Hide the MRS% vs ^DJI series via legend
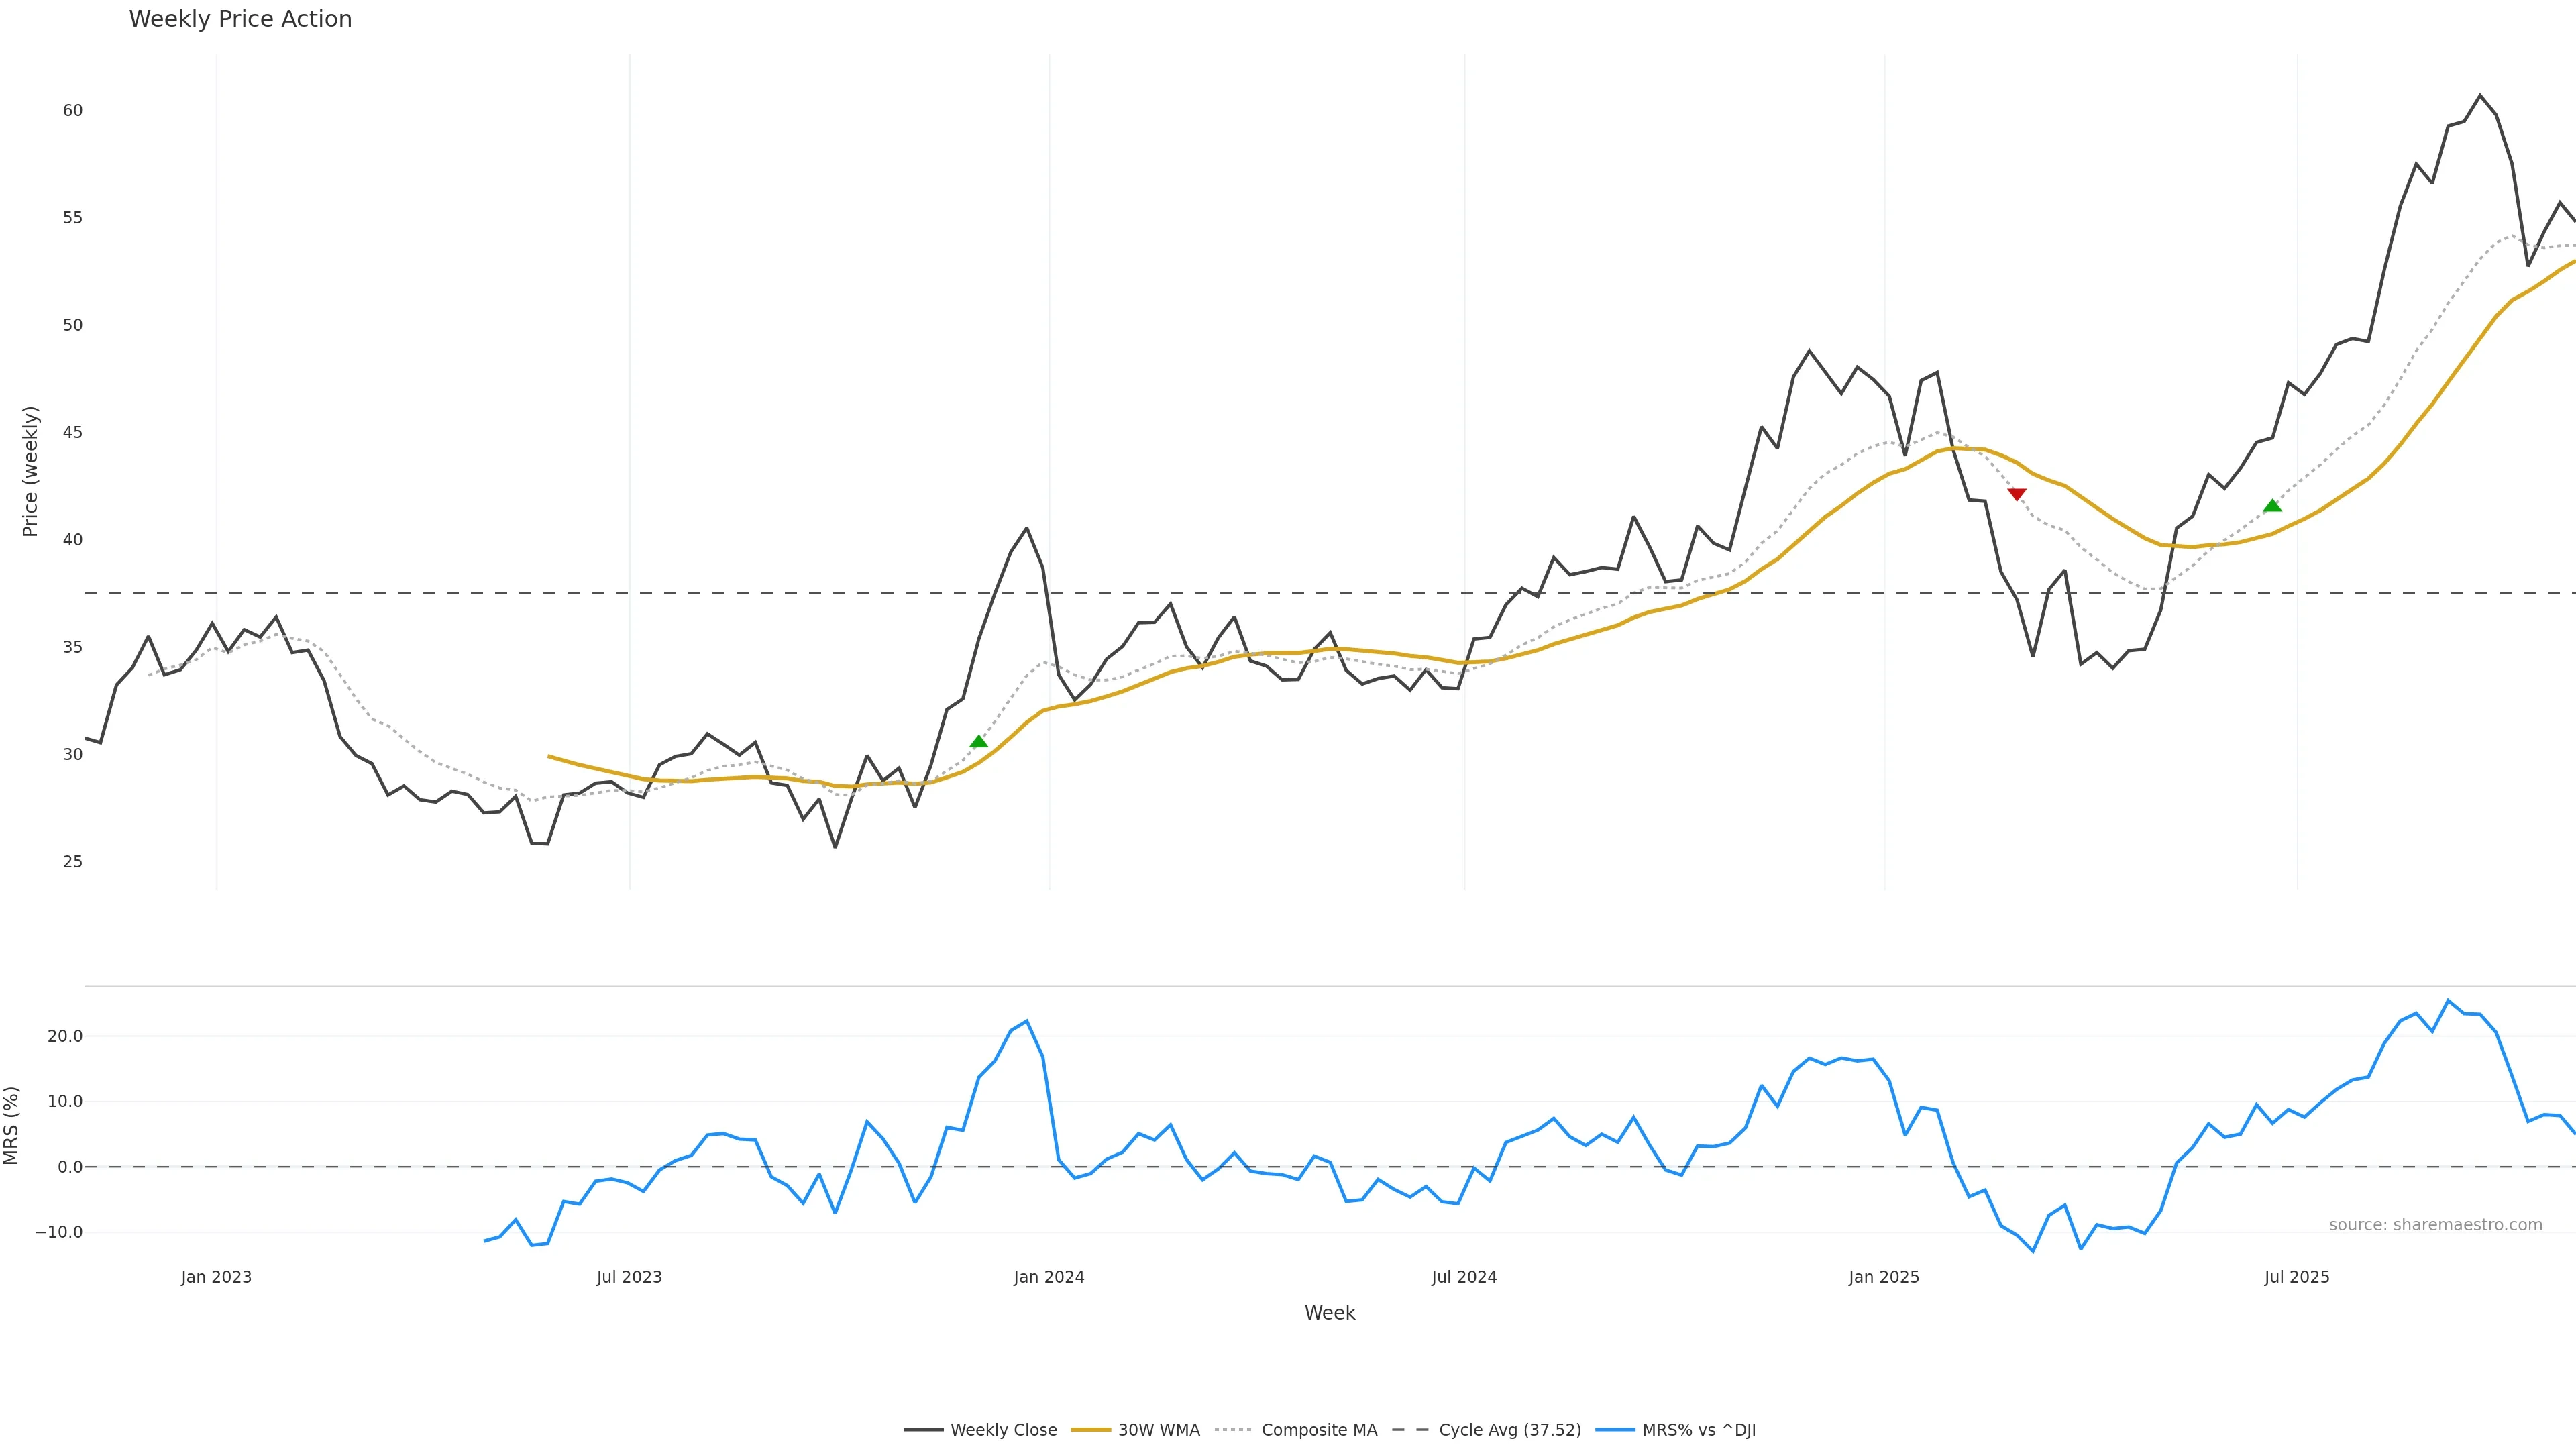 coord(1698,1430)
